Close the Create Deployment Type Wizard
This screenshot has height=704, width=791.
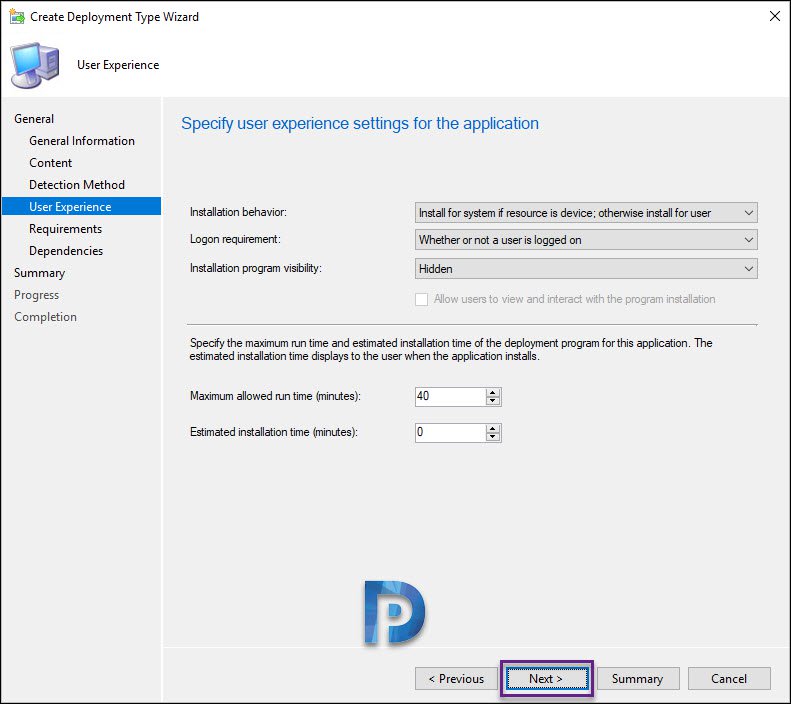pyautogui.click(x=774, y=16)
